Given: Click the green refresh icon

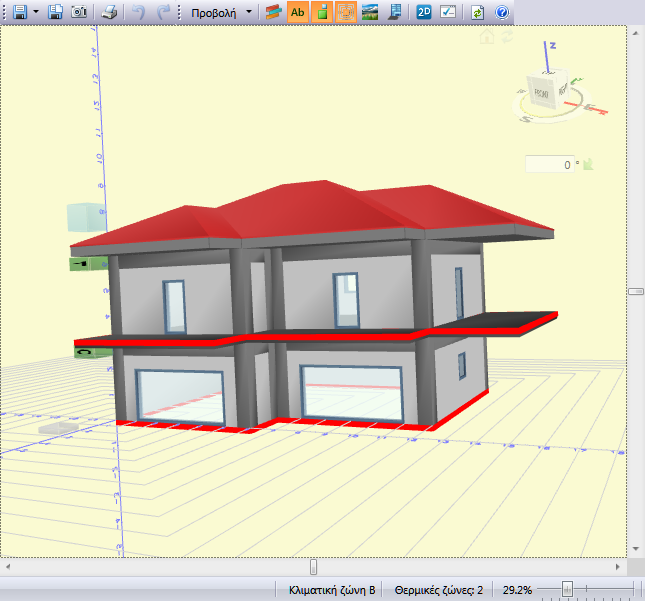Looking at the screenshot, I should (478, 12).
